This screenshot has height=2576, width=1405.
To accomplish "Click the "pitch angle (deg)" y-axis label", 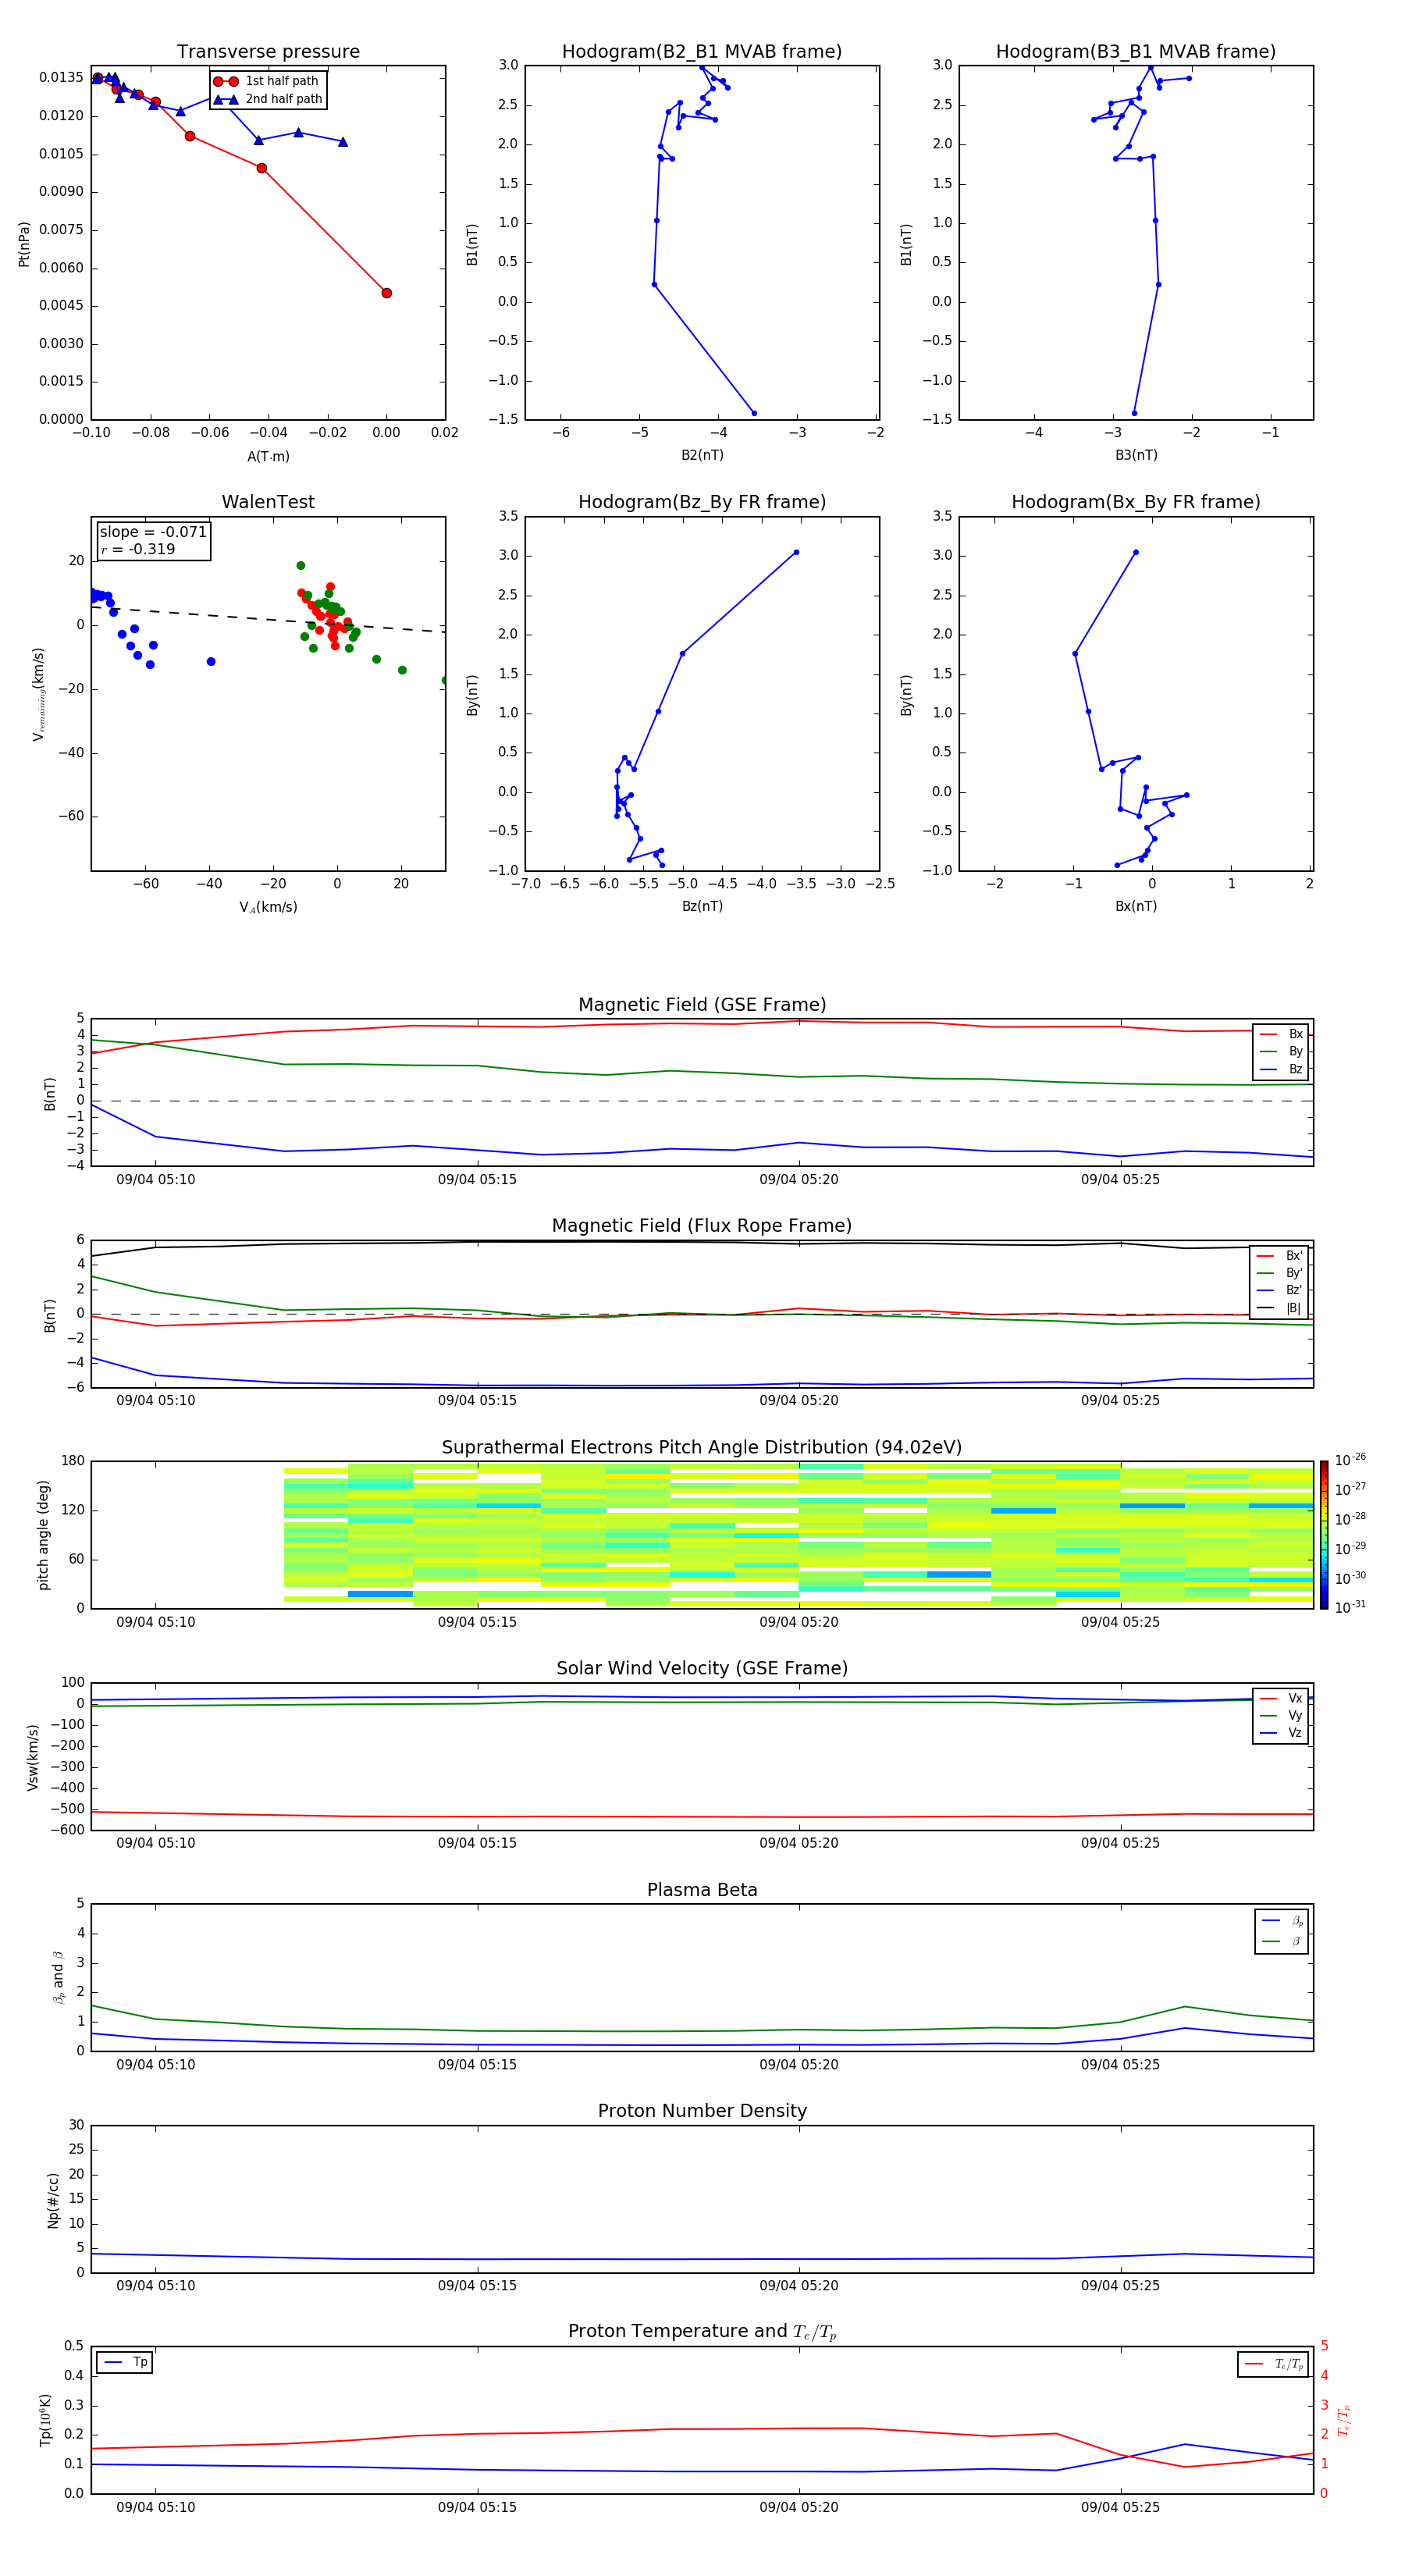I will pyautogui.click(x=43, y=1535).
